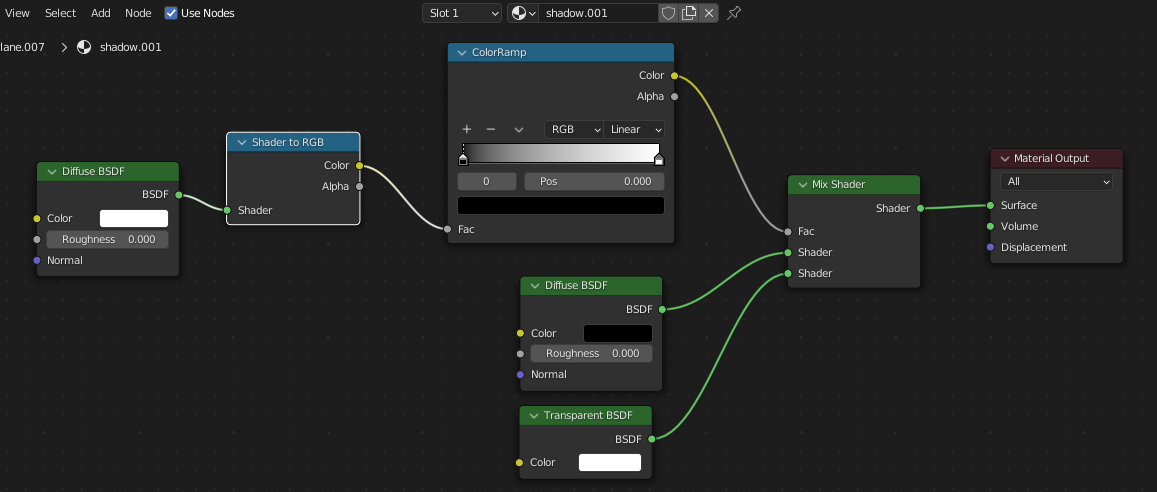Click the fake user shield icon
The image size is (1157, 492).
click(668, 13)
